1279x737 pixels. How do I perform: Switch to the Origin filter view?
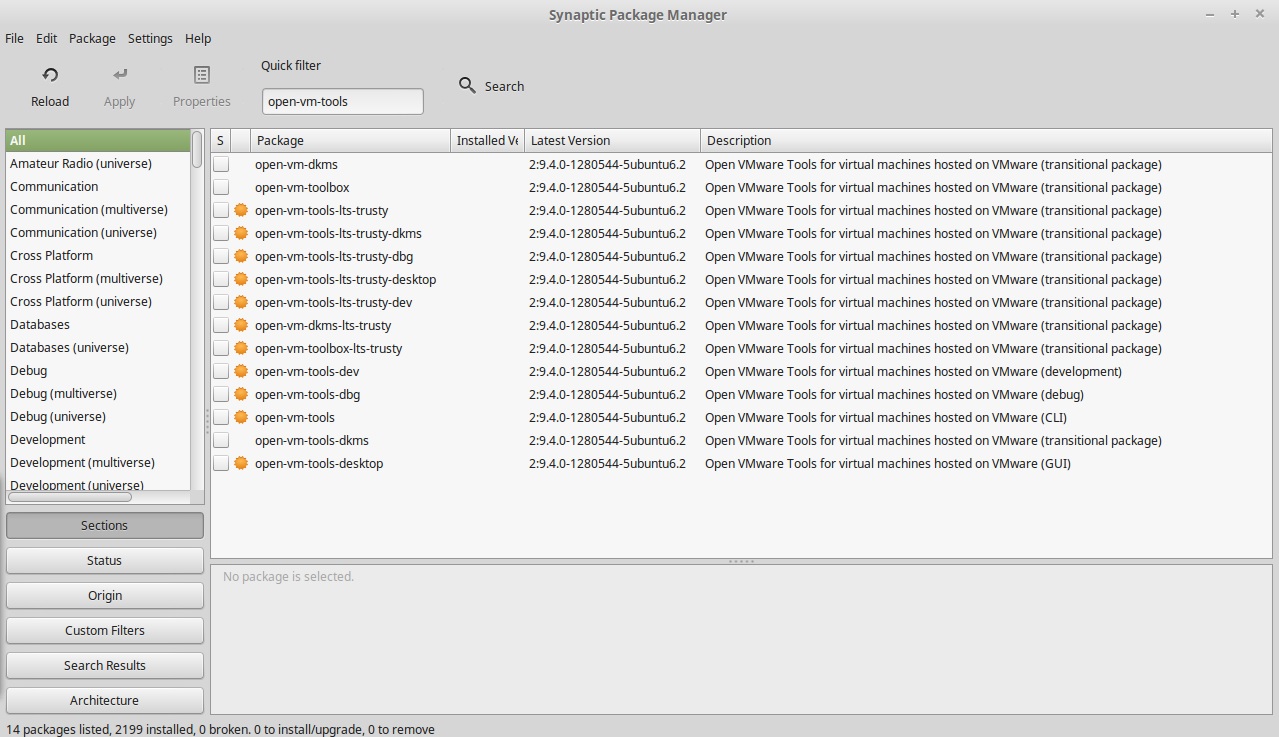105,595
